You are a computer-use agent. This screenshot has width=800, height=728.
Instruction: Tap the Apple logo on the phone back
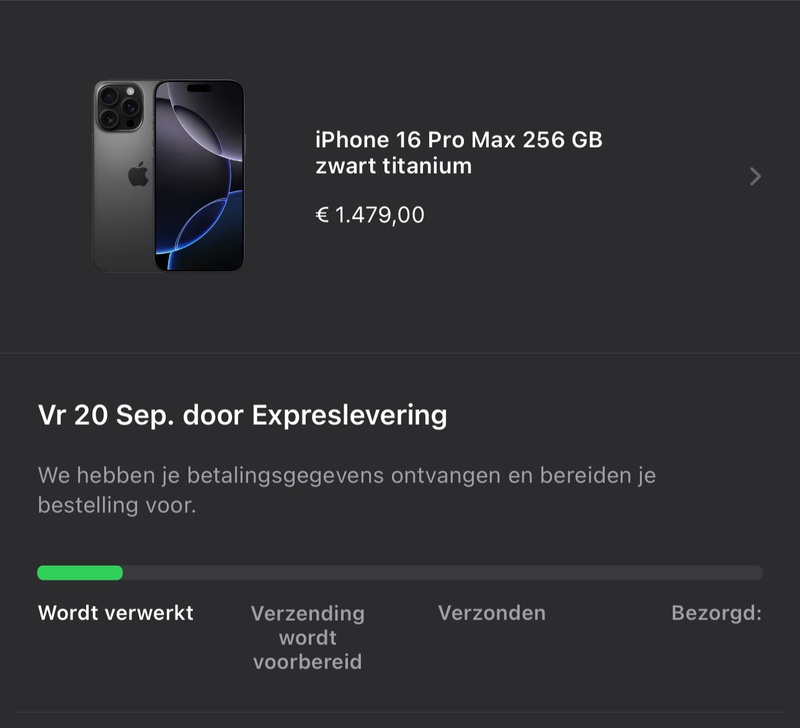(138, 174)
